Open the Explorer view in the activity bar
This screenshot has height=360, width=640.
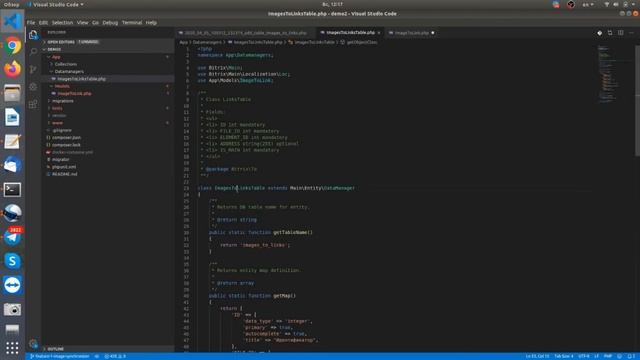pos(33,35)
